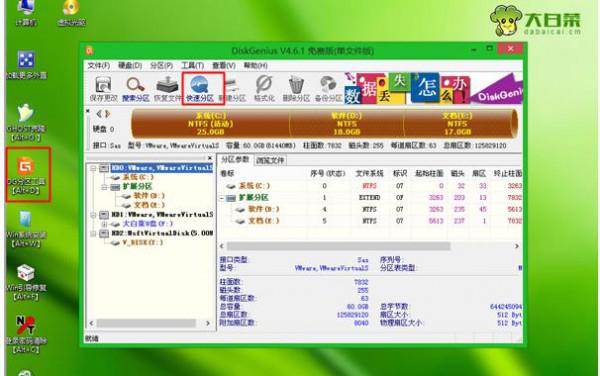Click the DiskGenius title bar app icon
This screenshot has height=376, width=600.
[x=89, y=50]
